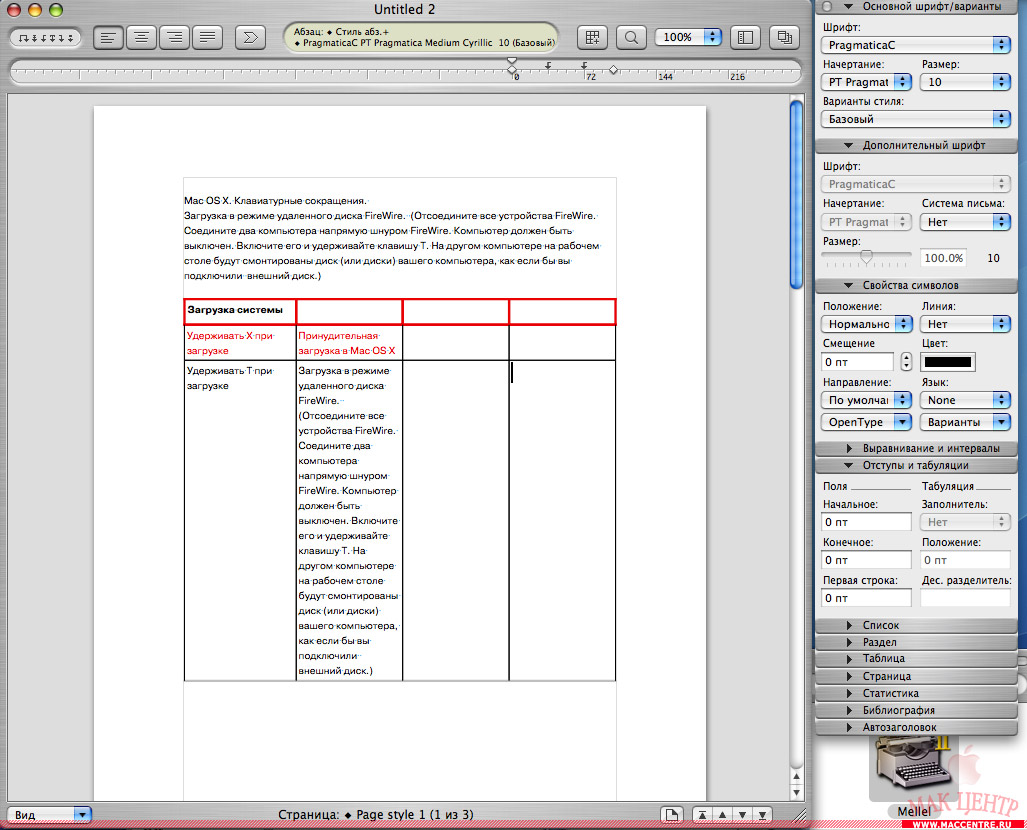Screen dimensions: 1027x830
Task: Click the Дес. разделитель field
Action: point(965,598)
